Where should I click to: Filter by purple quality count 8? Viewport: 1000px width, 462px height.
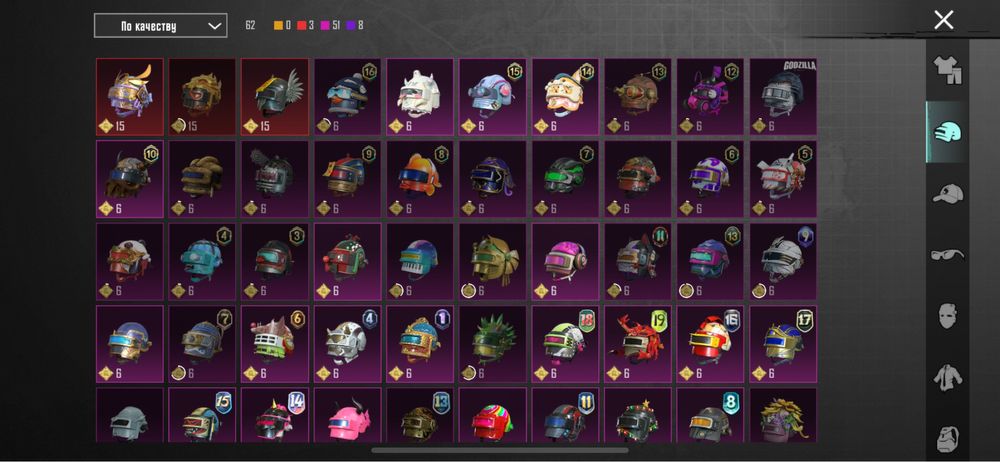coord(355,26)
